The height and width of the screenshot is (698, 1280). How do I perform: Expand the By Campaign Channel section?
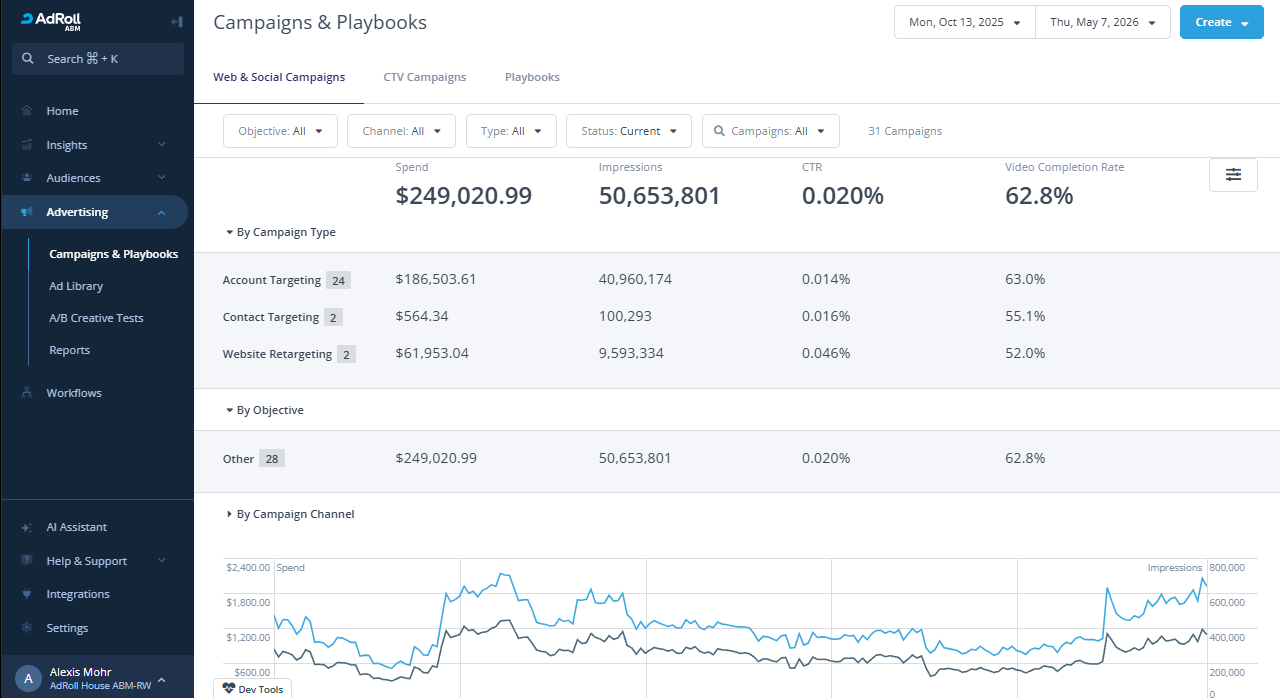[x=290, y=514]
